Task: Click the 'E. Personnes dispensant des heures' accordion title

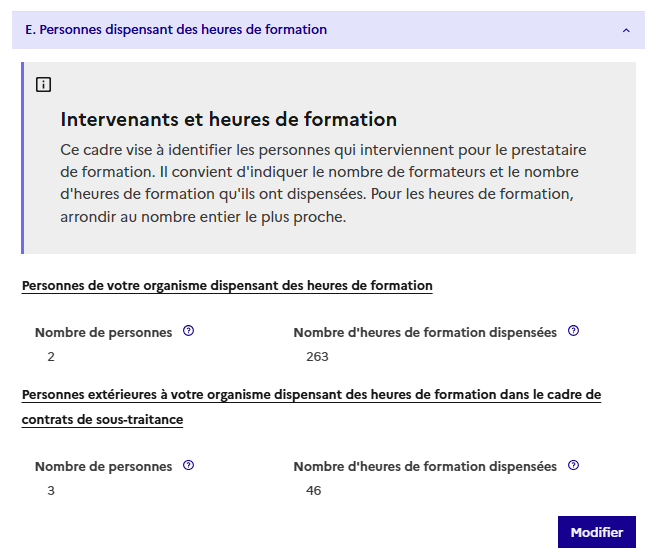Action: (176, 30)
